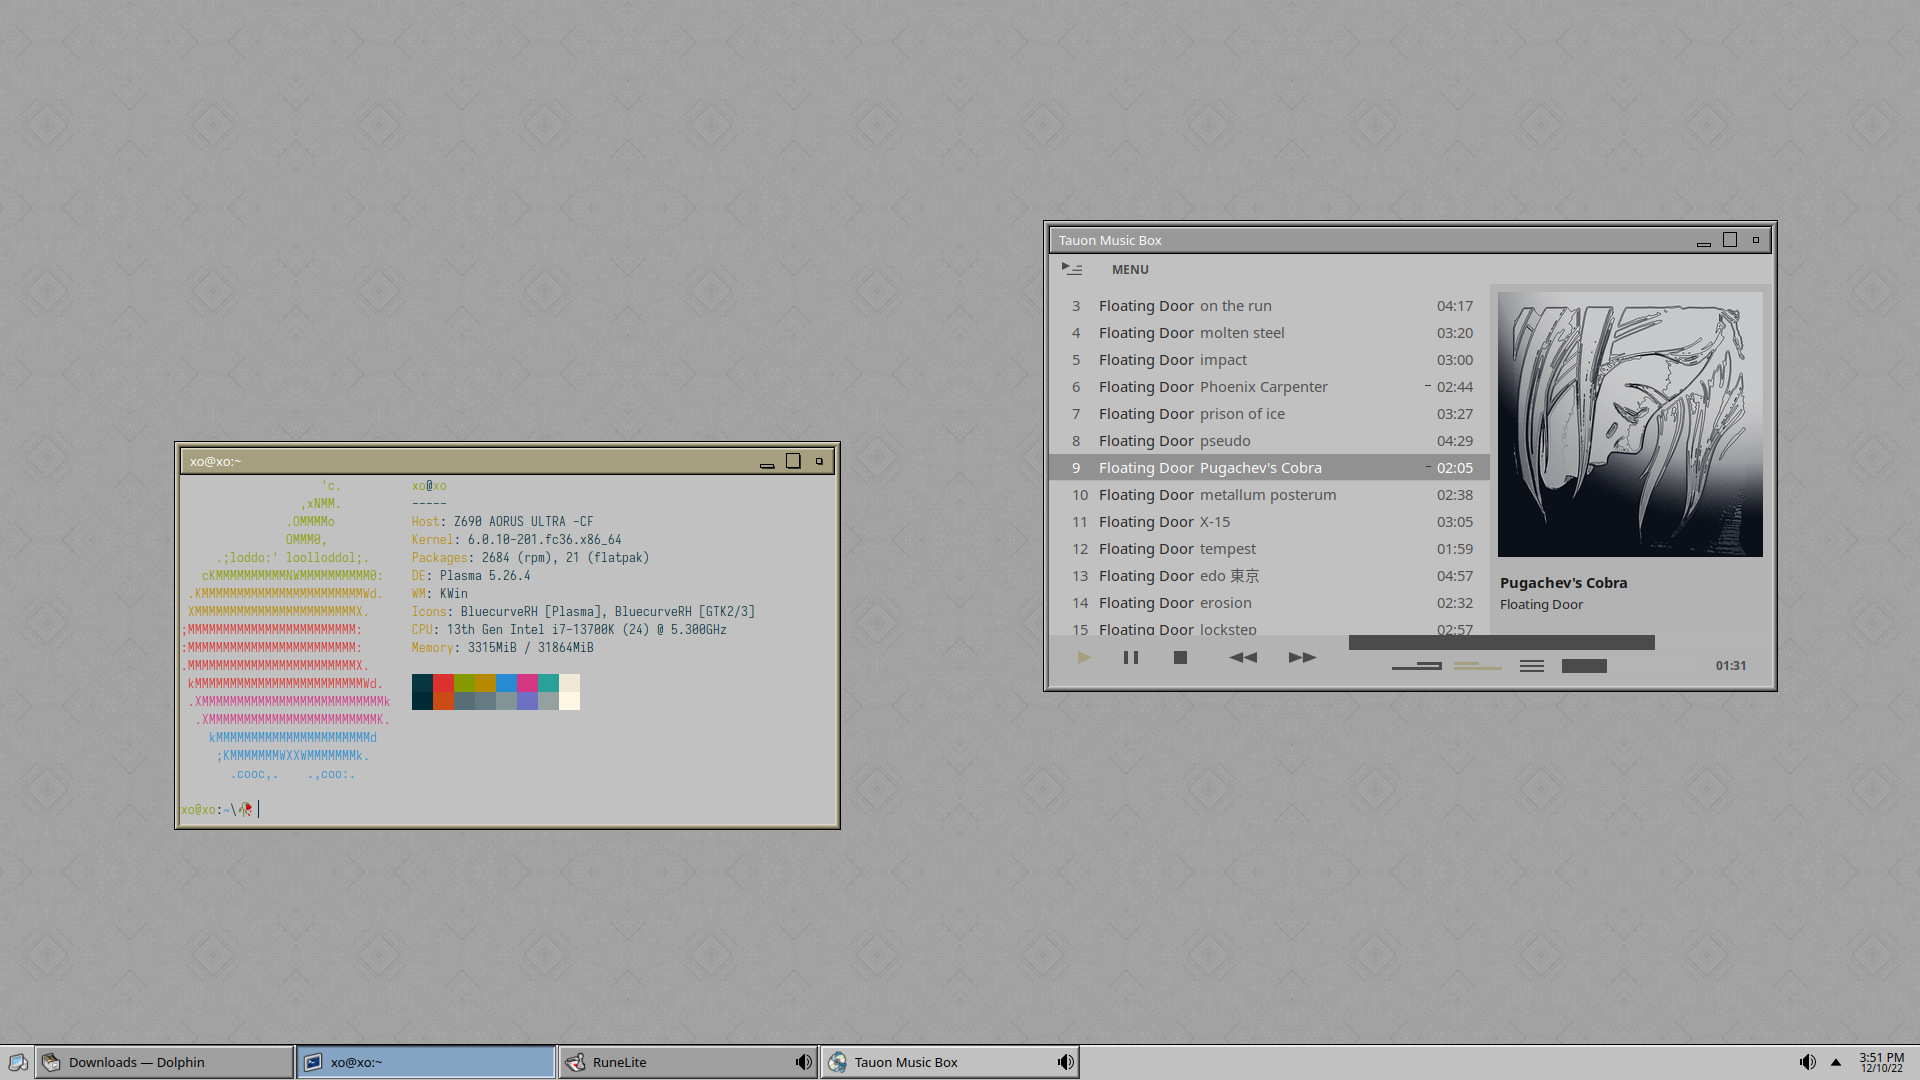This screenshot has height=1080, width=1920.
Task: Click the Tauon disc icon in the taskbar
Action: (x=837, y=1062)
